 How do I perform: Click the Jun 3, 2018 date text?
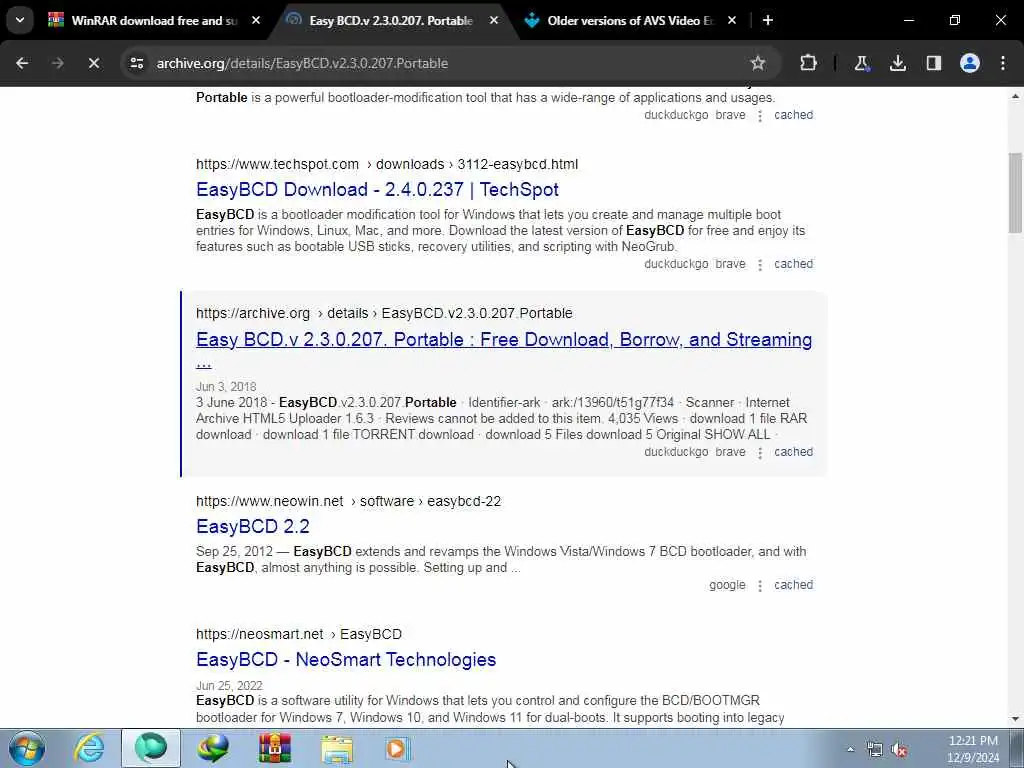[x=226, y=387]
